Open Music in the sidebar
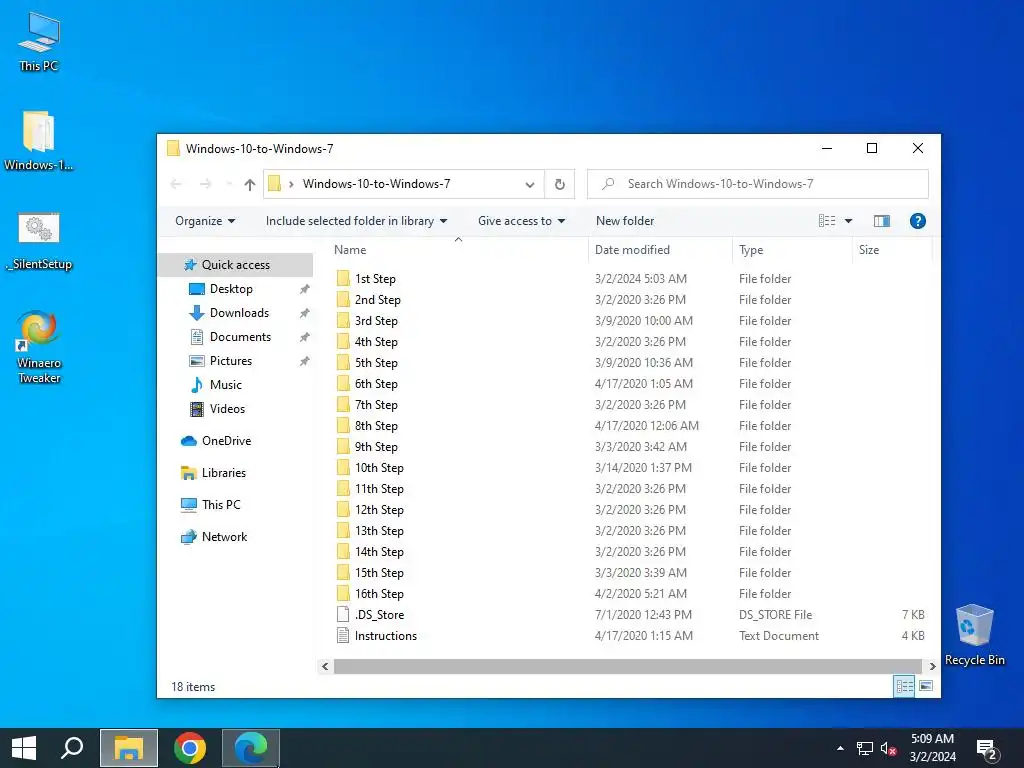1024x768 pixels. [x=225, y=385]
